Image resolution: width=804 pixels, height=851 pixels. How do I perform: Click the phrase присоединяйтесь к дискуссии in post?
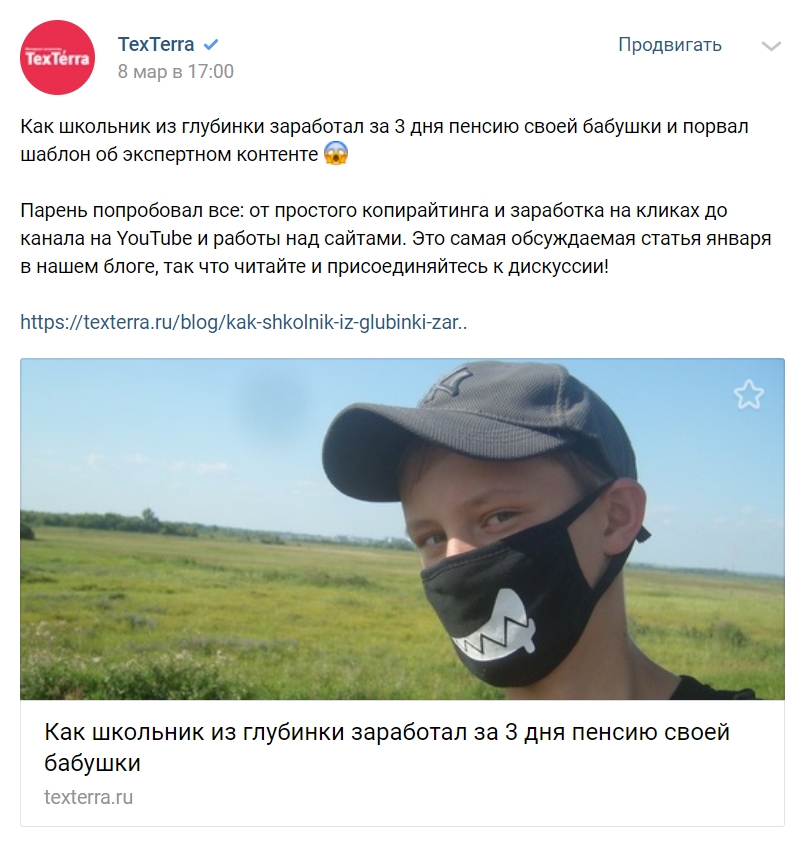click(467, 266)
